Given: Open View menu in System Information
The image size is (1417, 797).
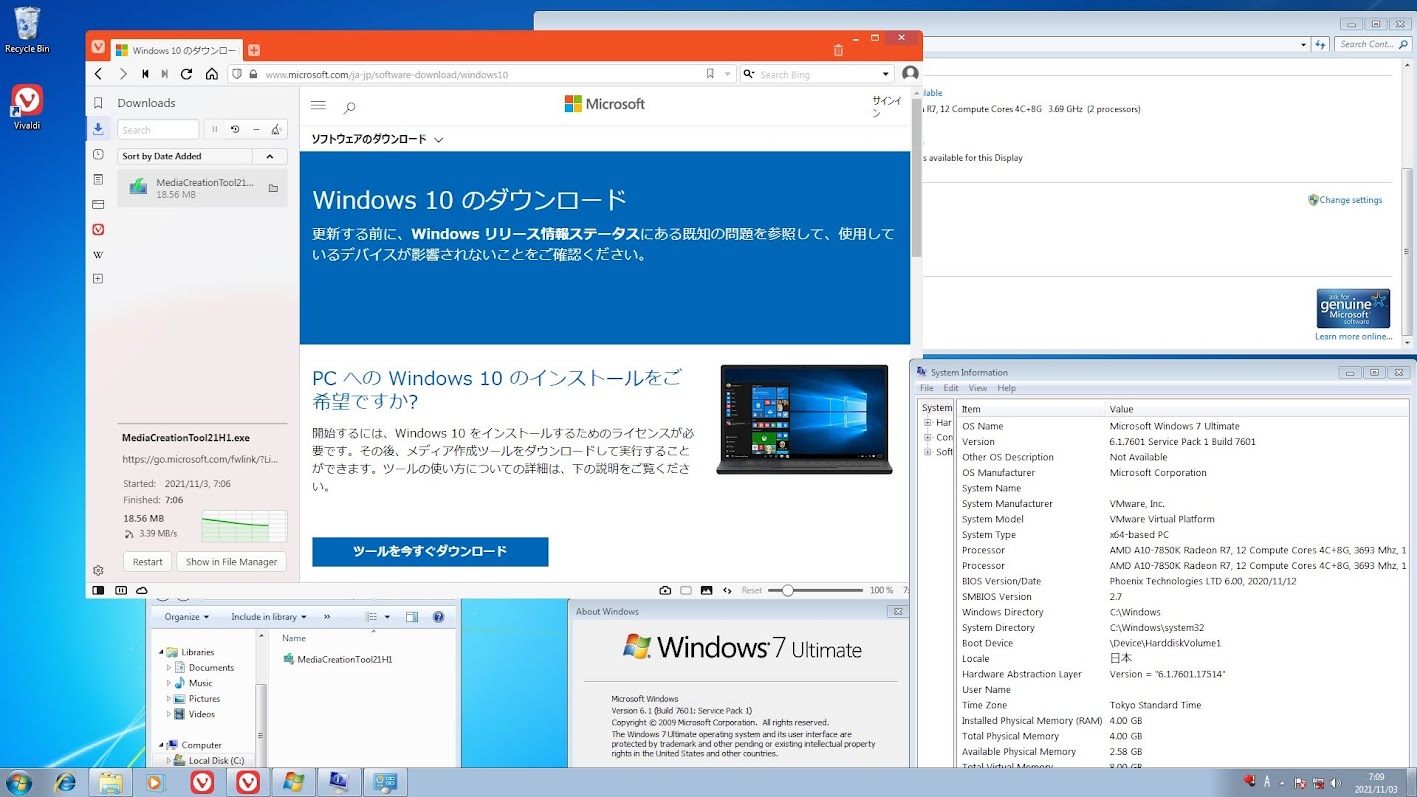Looking at the screenshot, I should [978, 388].
